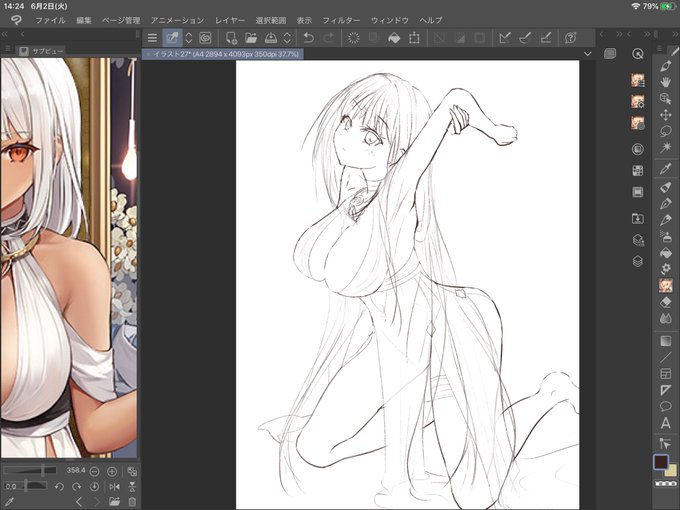Screen dimensions: 680x510
Task: Select the Move layer tool
Action: tap(666, 115)
